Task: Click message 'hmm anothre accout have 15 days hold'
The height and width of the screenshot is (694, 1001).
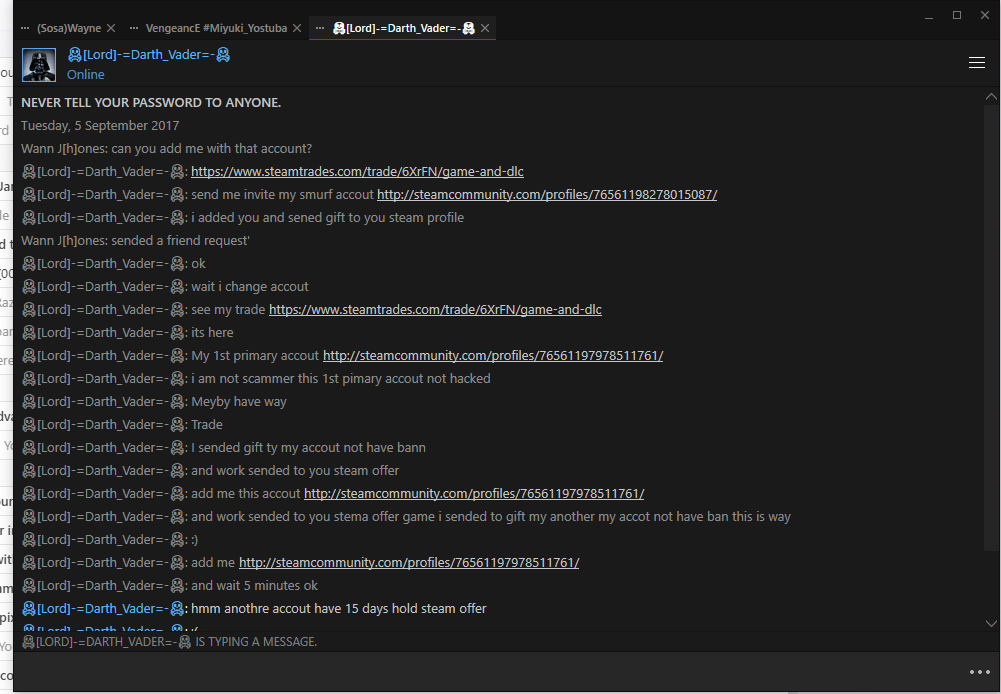Action: 338,608
